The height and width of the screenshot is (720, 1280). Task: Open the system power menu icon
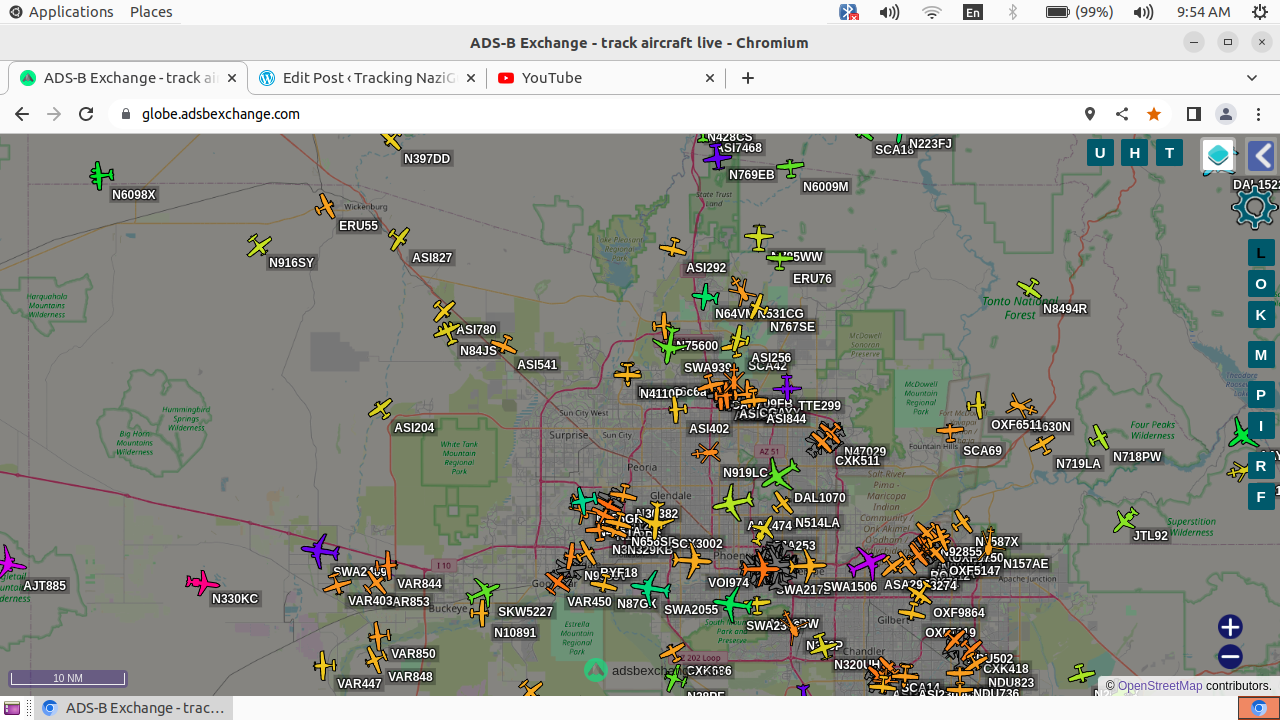[1260, 12]
